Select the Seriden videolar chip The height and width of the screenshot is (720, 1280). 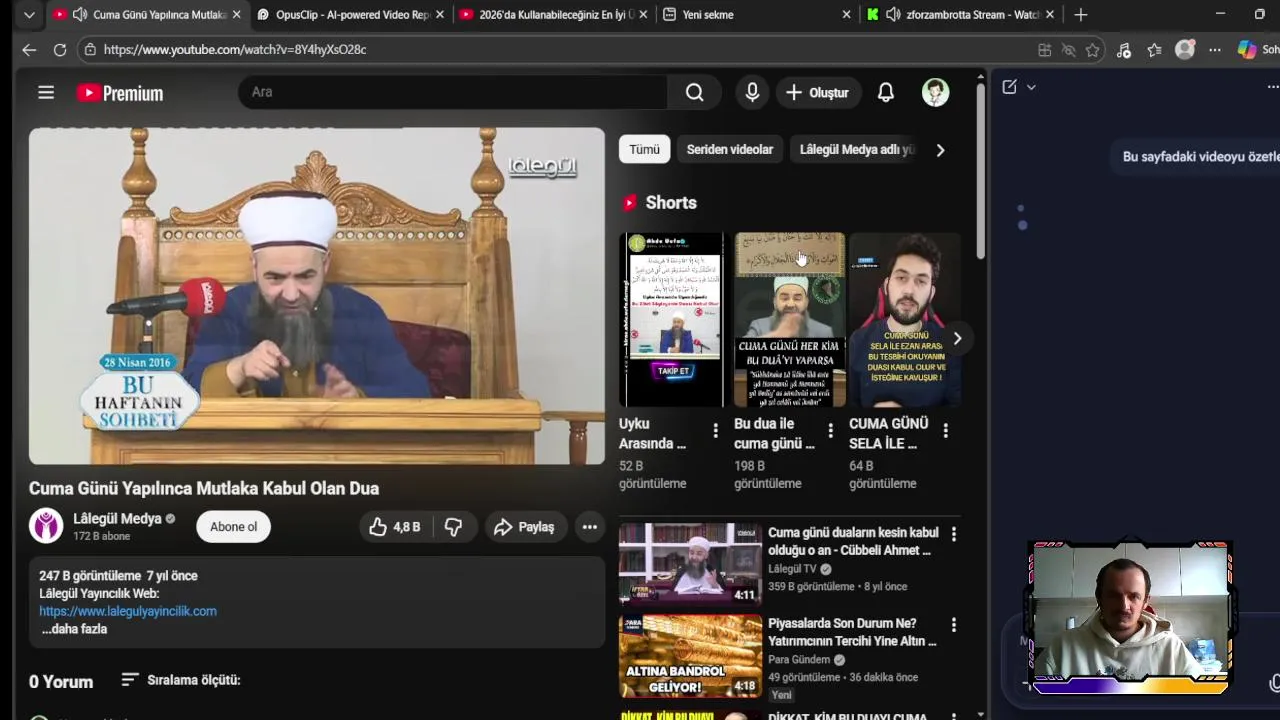pyautogui.click(x=729, y=149)
